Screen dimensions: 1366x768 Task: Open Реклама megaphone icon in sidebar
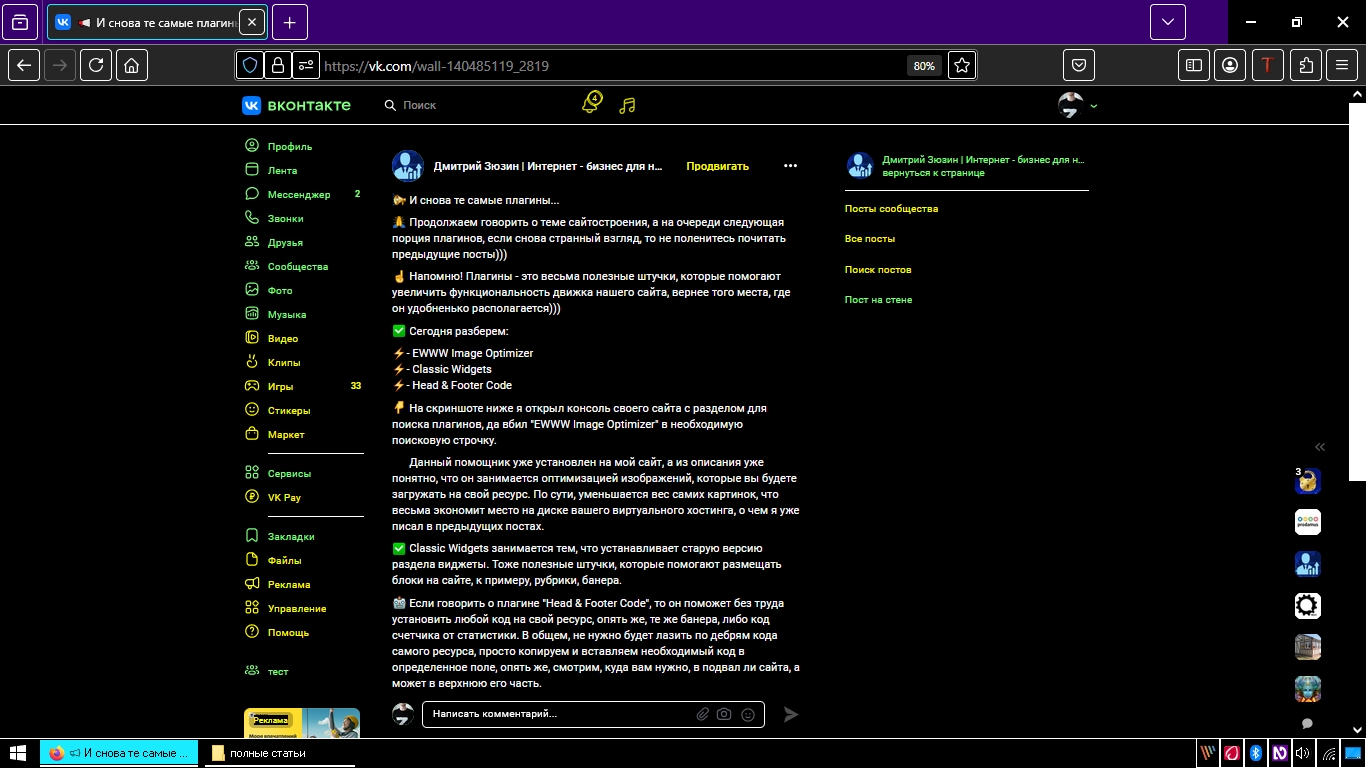252,584
